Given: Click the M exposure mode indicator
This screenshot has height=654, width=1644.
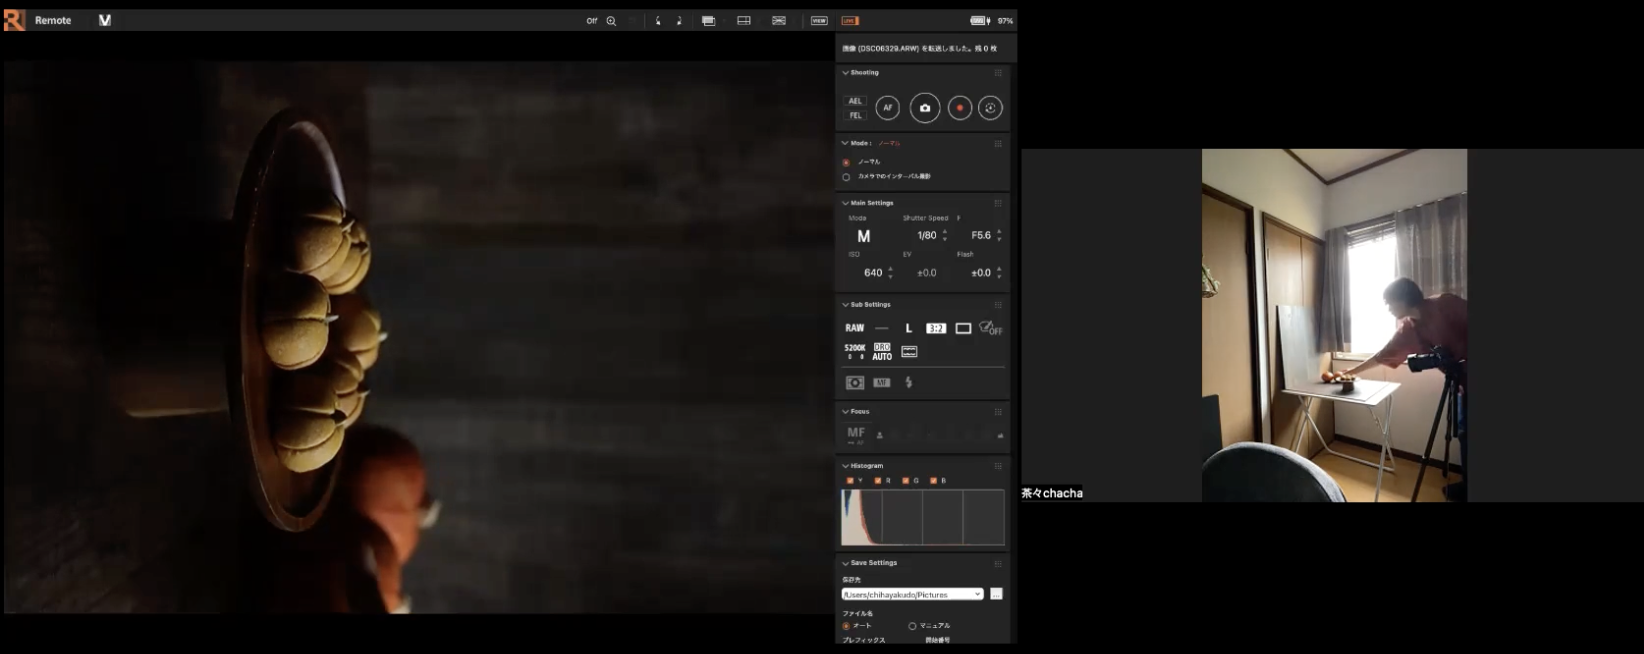Looking at the screenshot, I should [864, 236].
